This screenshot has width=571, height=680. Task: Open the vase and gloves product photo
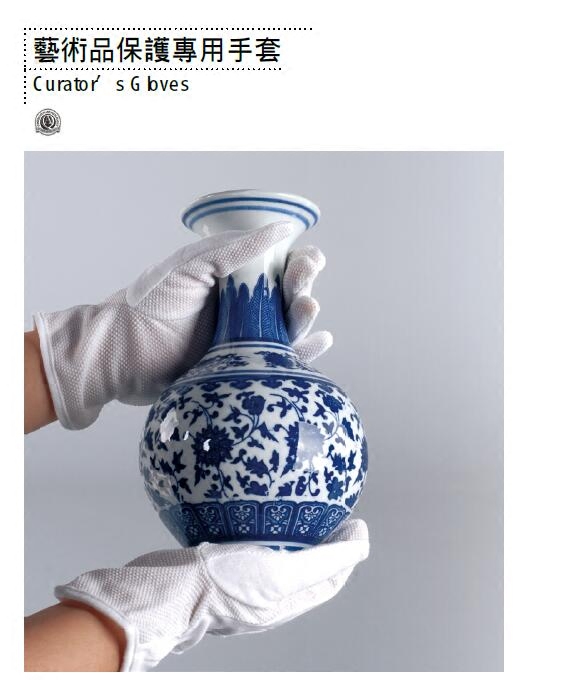pos(264,411)
